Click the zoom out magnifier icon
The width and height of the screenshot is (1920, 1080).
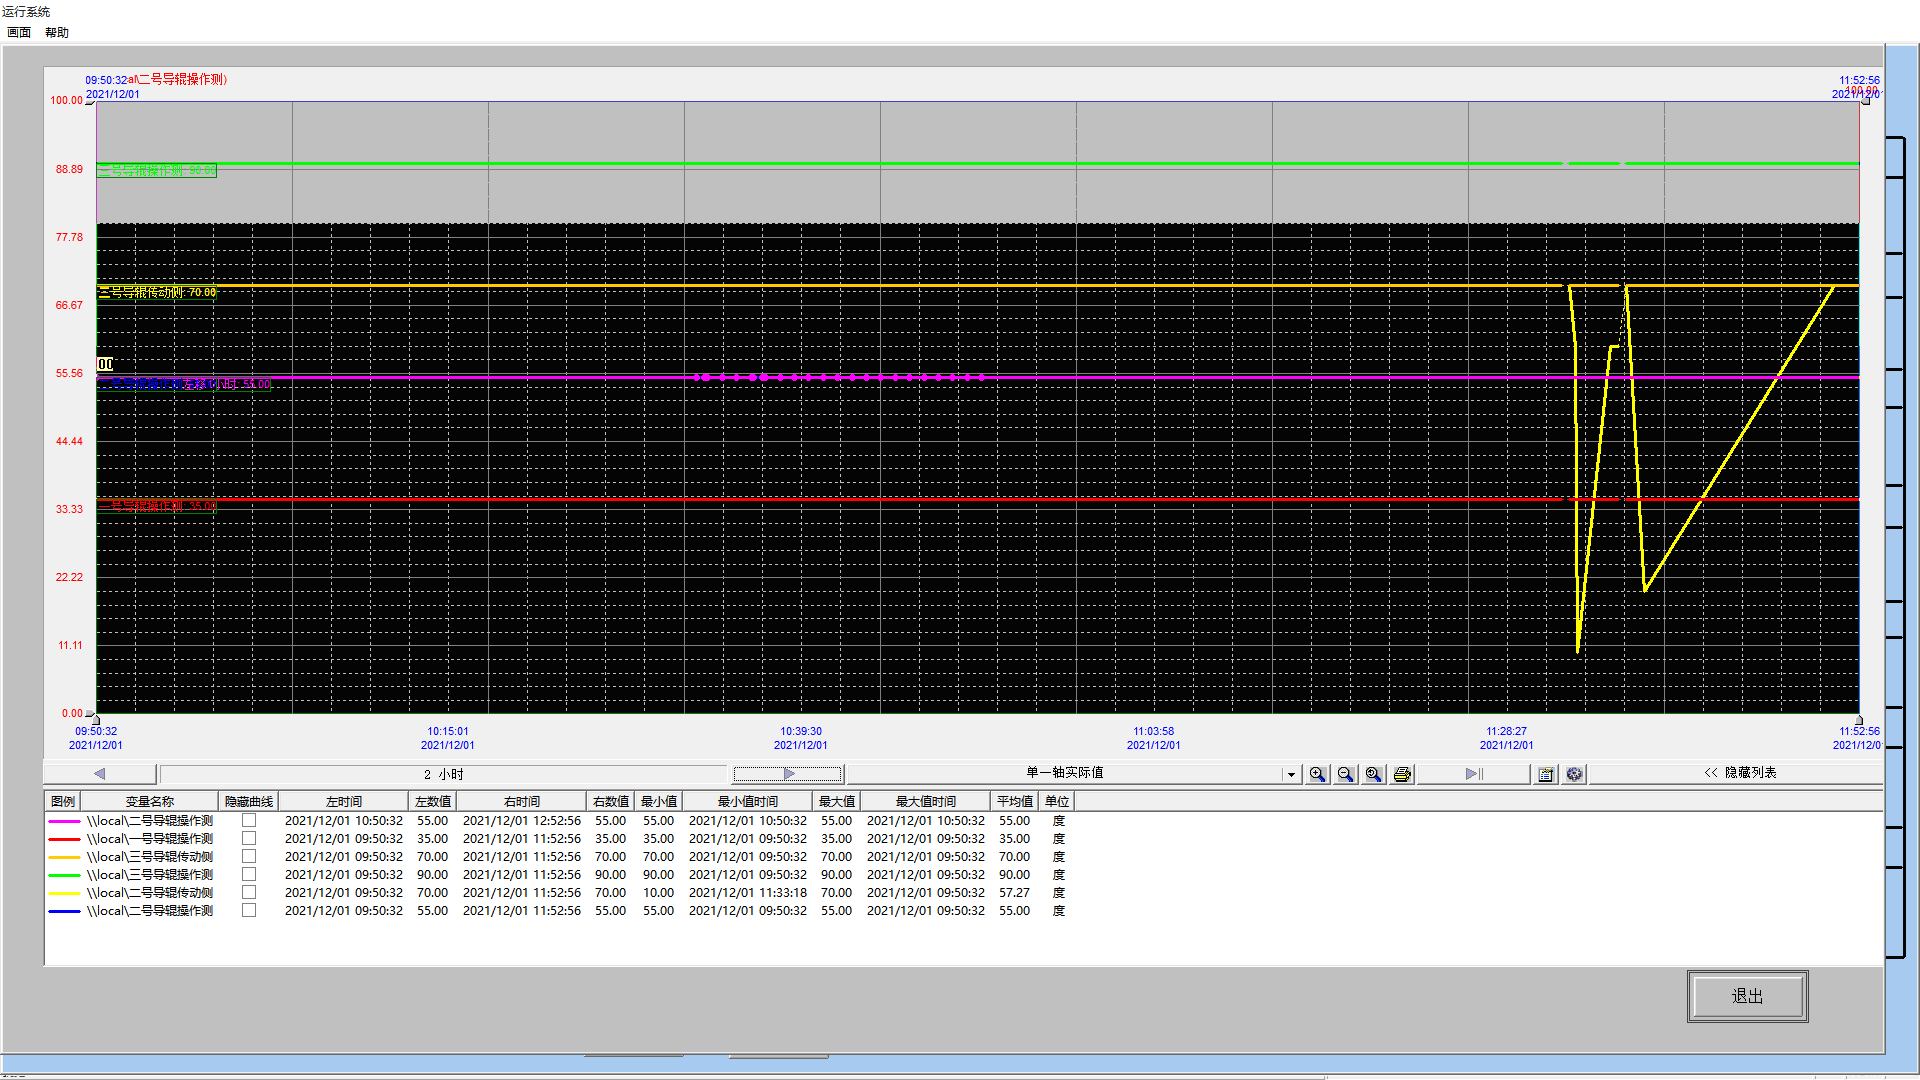click(1346, 774)
